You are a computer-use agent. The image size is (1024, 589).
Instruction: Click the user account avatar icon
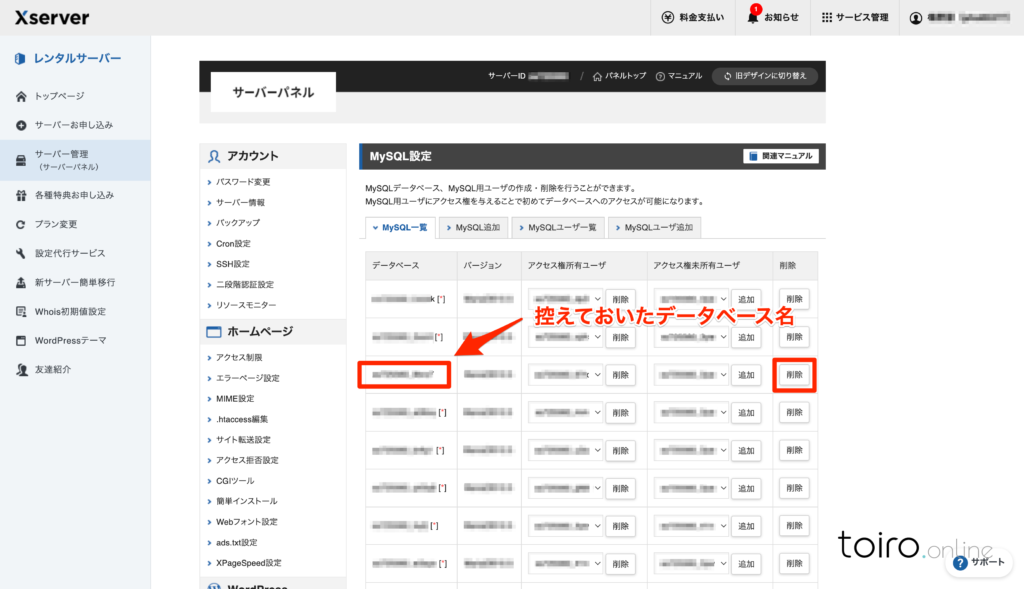tap(915, 17)
